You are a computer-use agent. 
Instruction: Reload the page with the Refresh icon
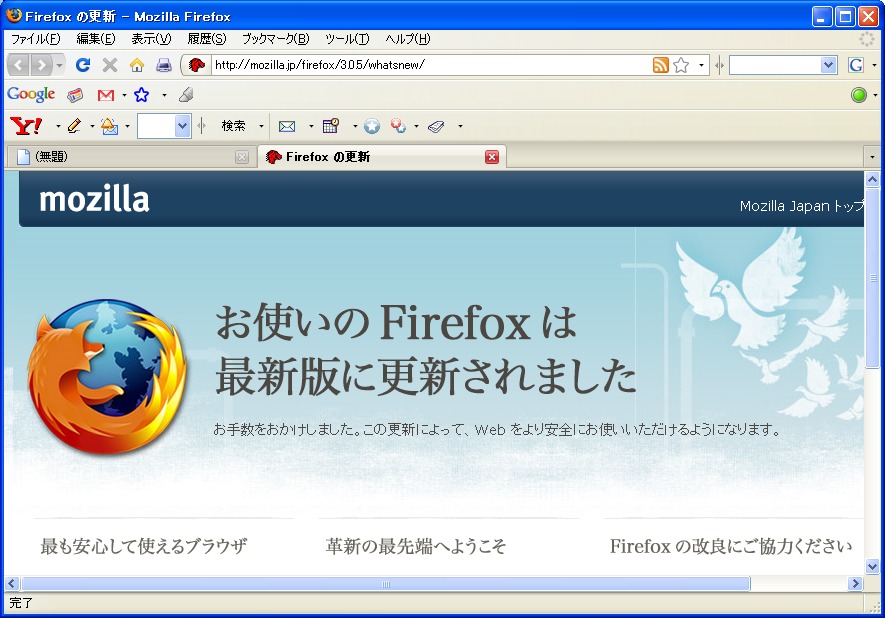(x=83, y=65)
